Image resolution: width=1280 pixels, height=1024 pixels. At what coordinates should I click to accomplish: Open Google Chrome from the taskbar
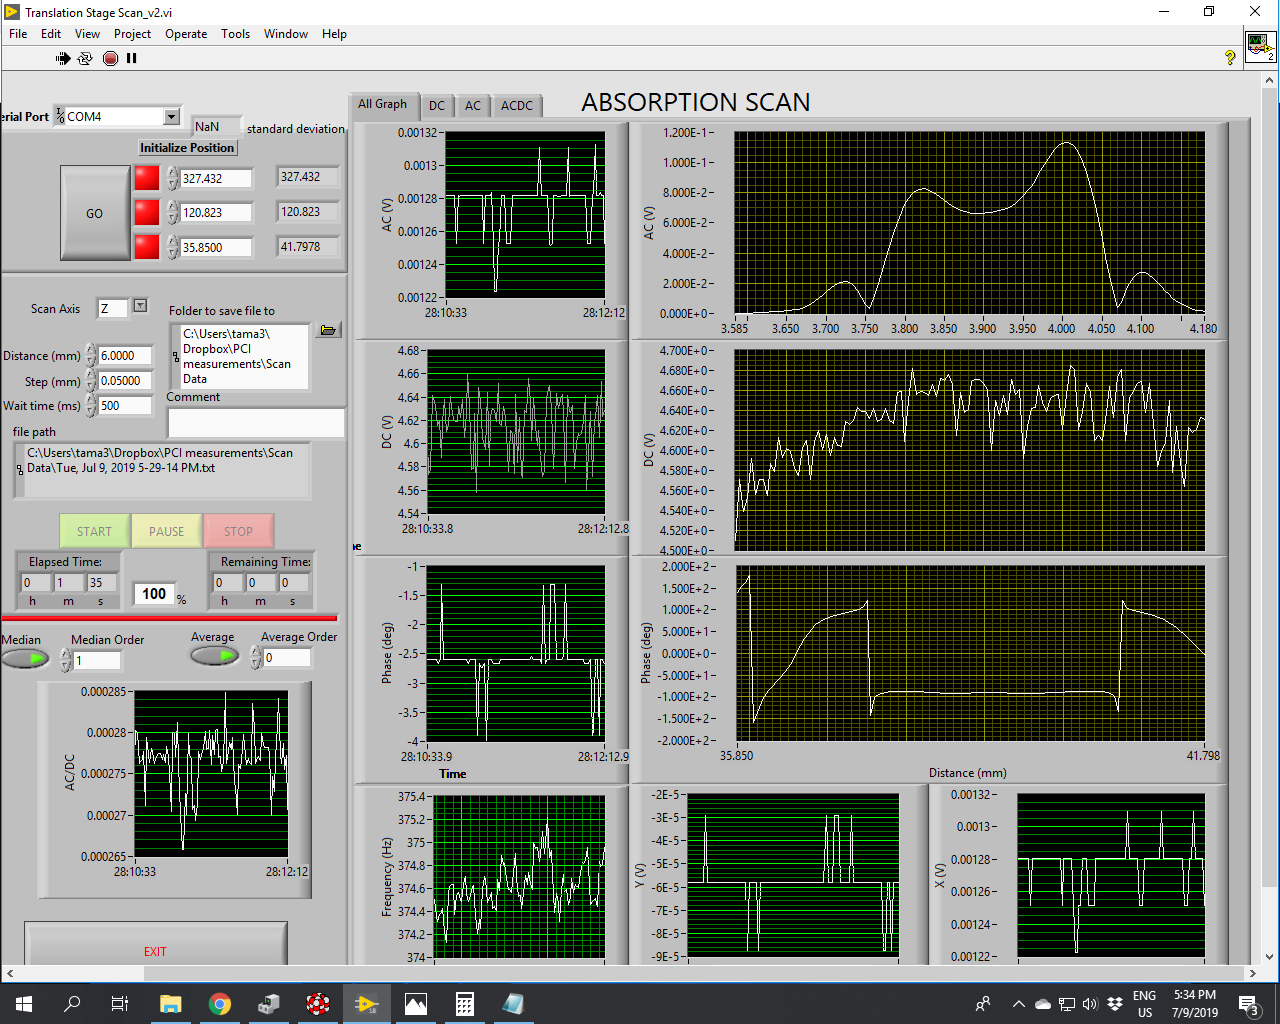tap(220, 1004)
